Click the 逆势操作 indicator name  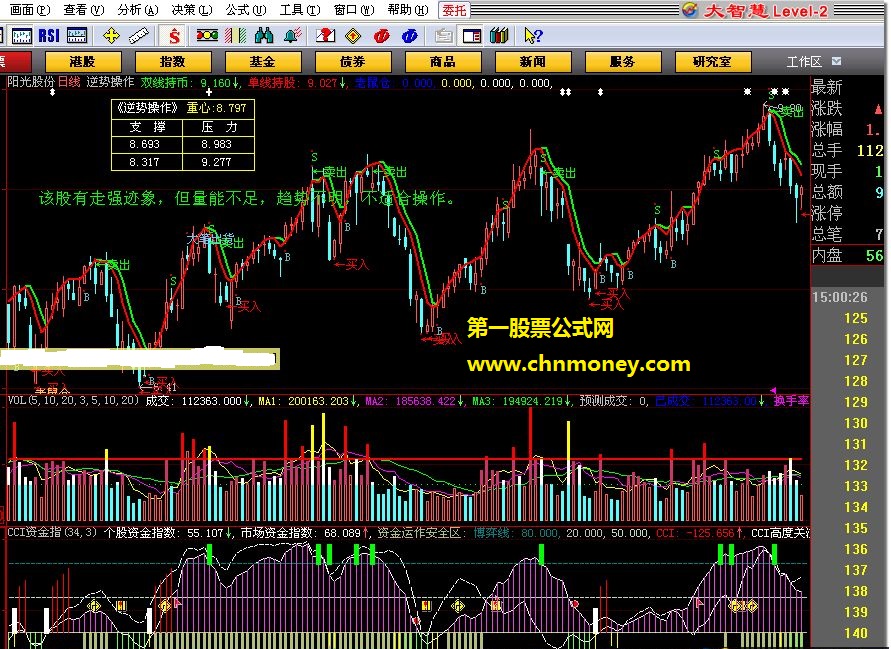pyautogui.click(x=110, y=82)
